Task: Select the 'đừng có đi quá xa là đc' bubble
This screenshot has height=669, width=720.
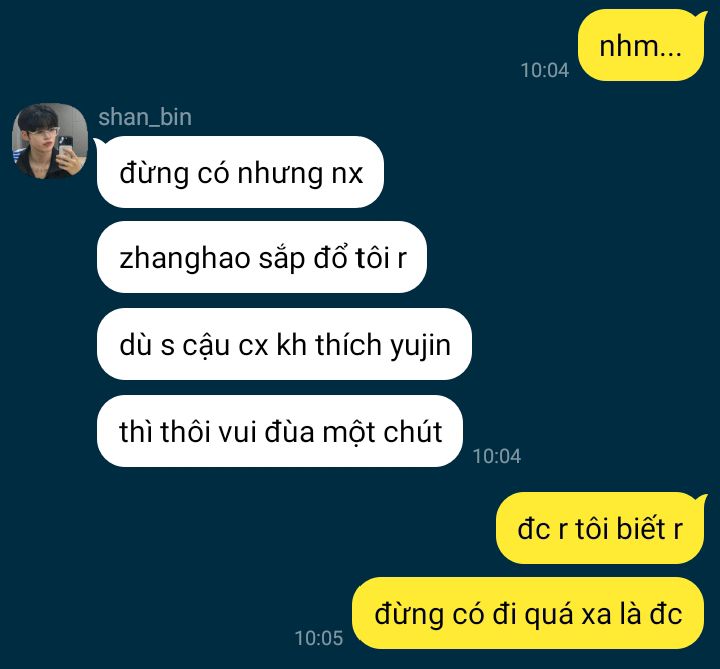Action: click(x=528, y=613)
